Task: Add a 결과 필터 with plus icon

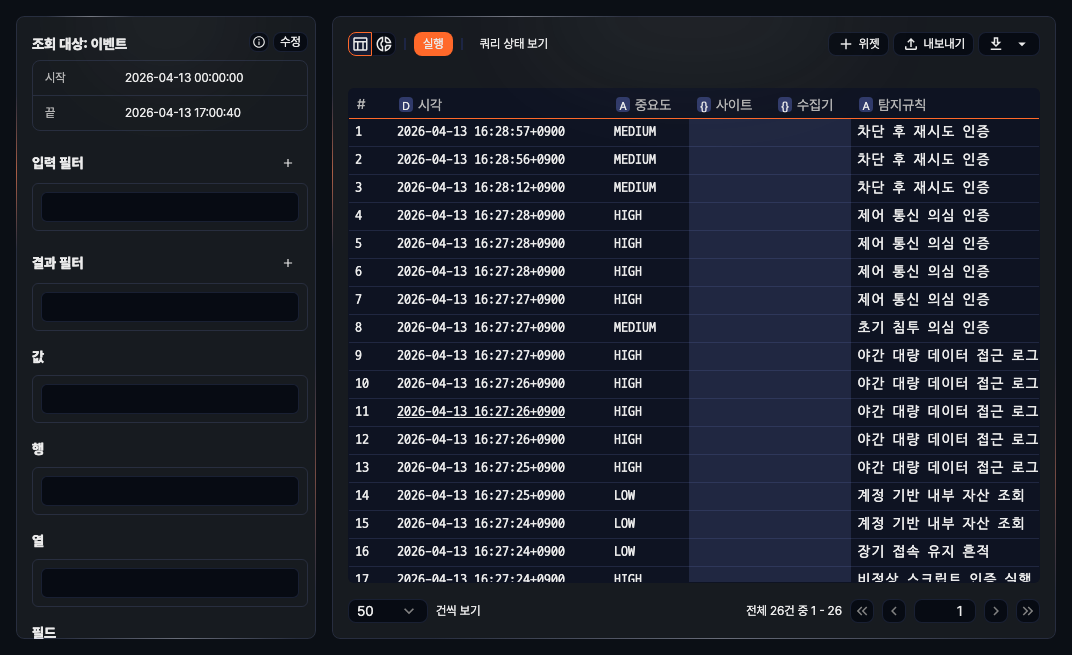Action: (x=288, y=263)
